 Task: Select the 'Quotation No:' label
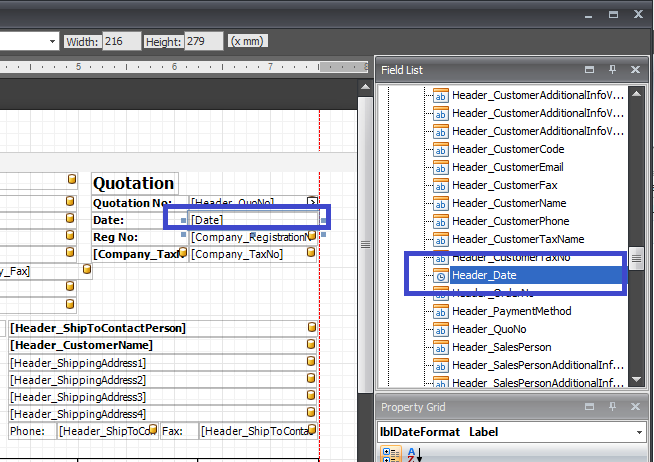[140, 203]
